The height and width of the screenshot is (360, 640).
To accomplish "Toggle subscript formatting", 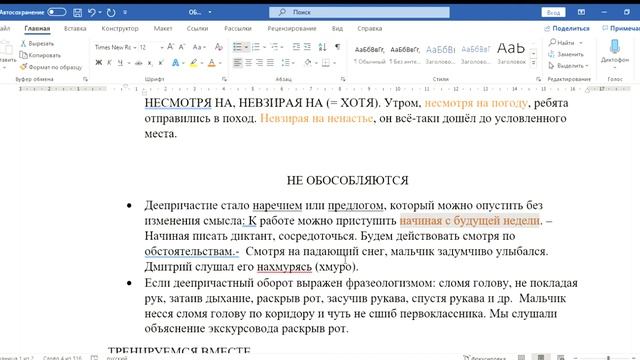I will [150, 63].
